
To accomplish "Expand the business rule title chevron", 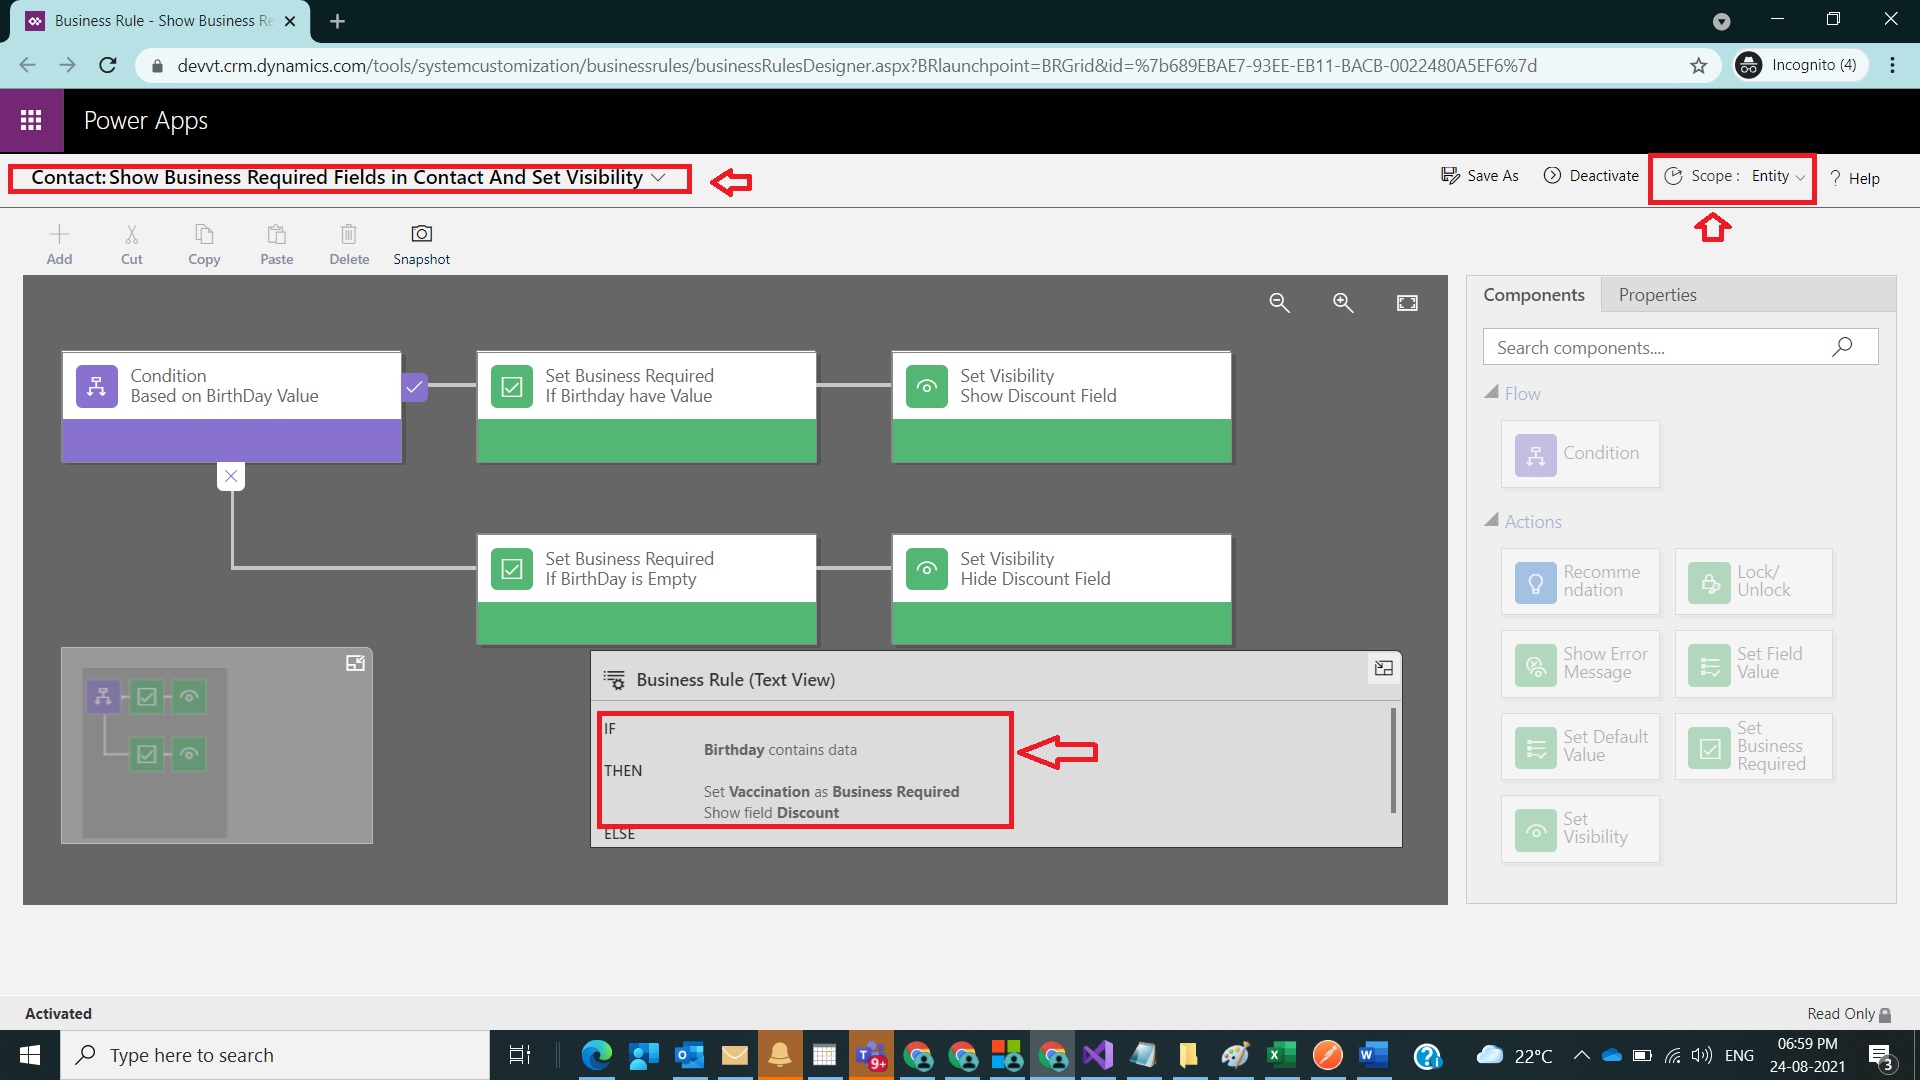I will (658, 178).
